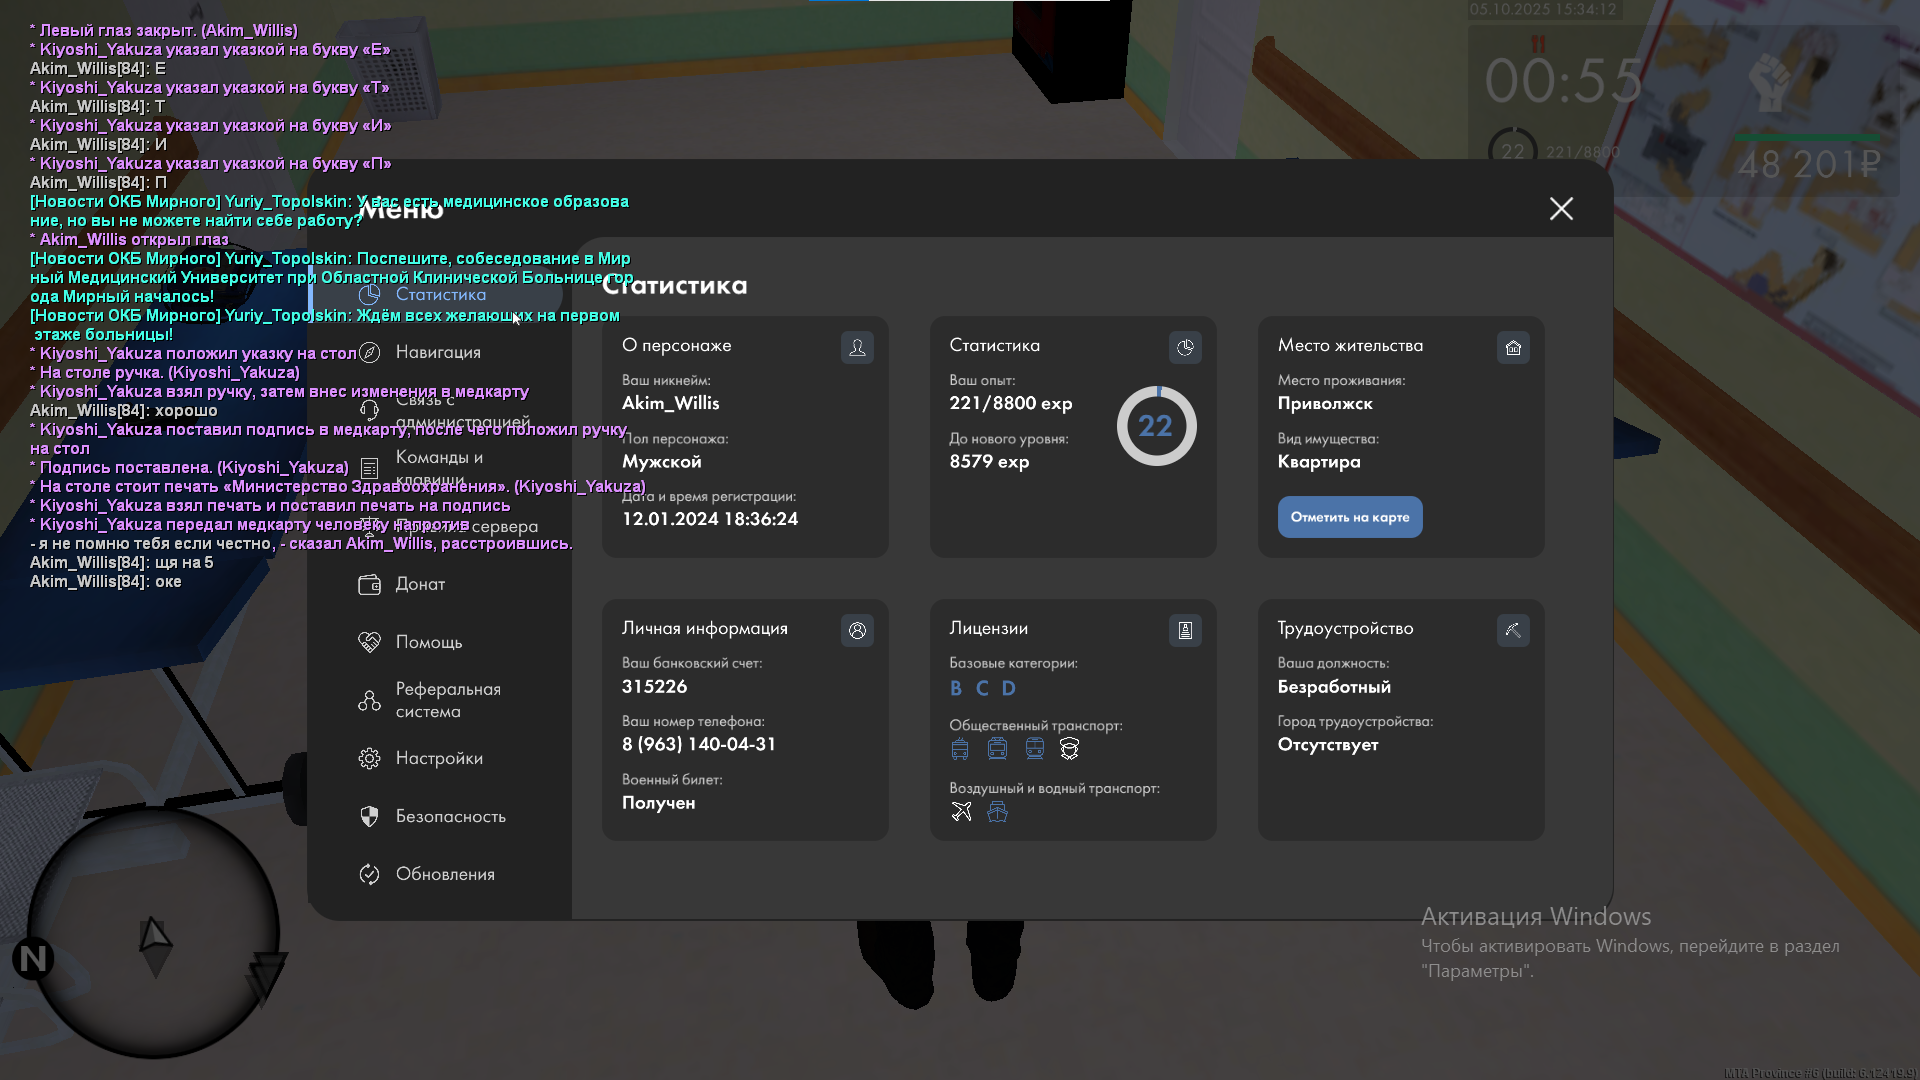The height and width of the screenshot is (1080, 1920).
Task: Open Реферальная система section
Action: click(x=446, y=700)
